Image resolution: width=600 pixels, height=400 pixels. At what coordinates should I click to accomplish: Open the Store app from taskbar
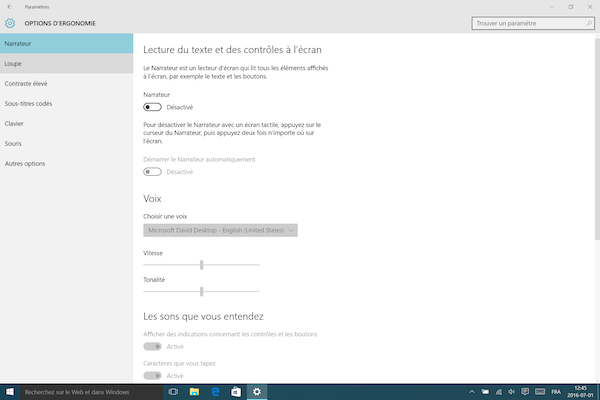click(236, 392)
